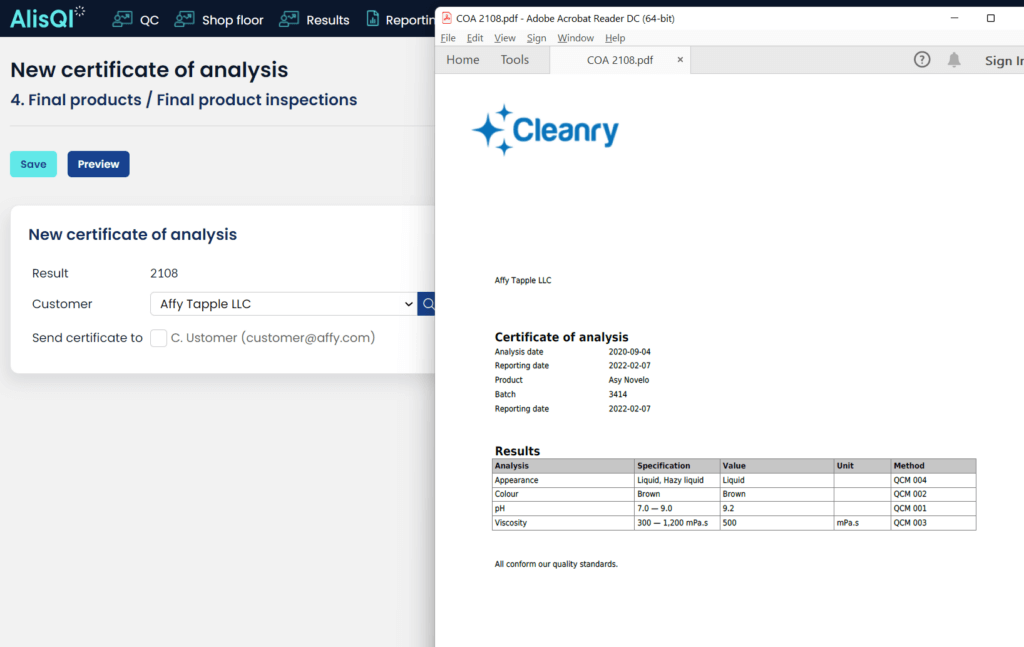Switch to the Home tab in Acrobat
The width and height of the screenshot is (1024, 647).
462,60
